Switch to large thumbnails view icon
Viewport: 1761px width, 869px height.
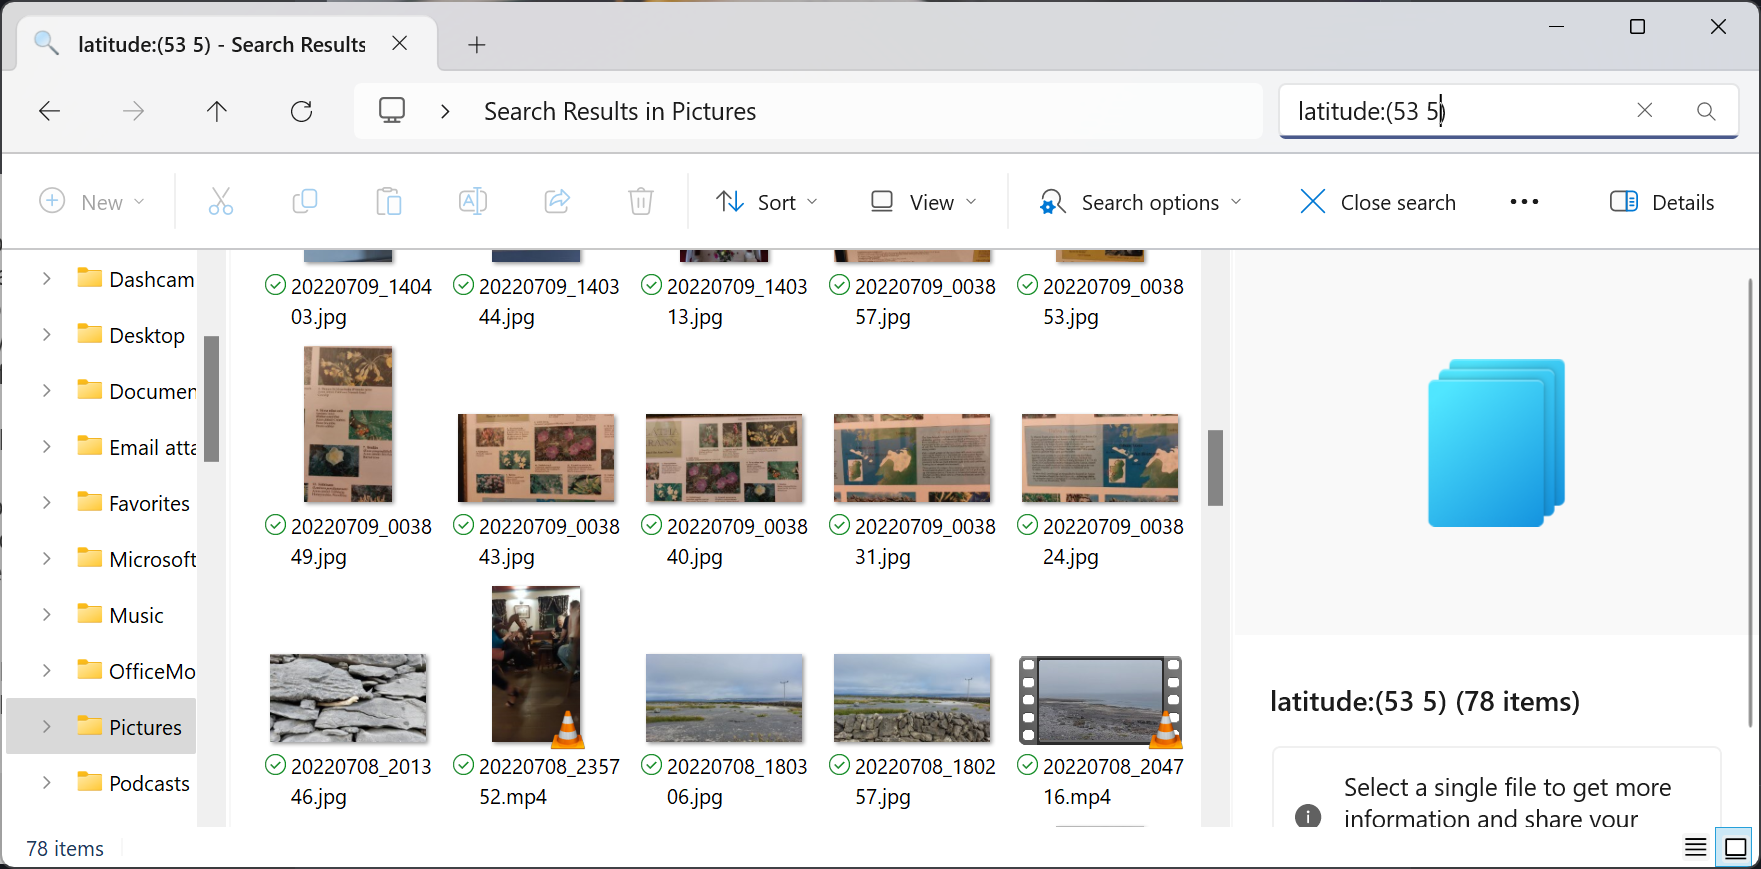pyautogui.click(x=1736, y=848)
